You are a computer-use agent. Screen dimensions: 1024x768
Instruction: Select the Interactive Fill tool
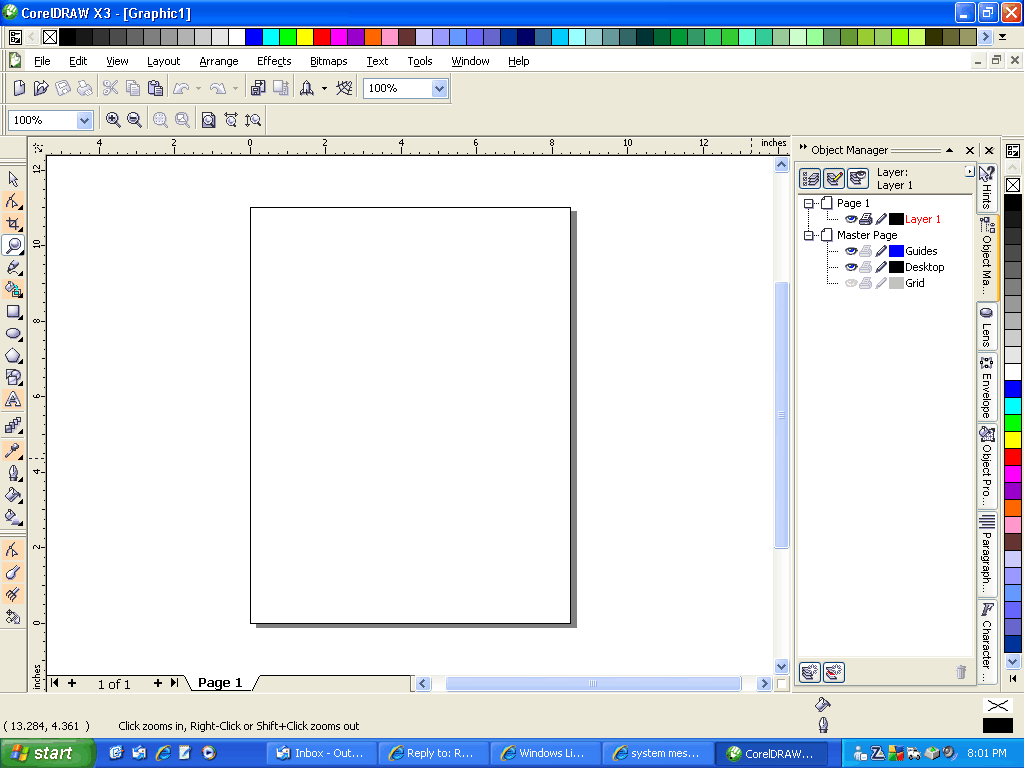pos(13,517)
